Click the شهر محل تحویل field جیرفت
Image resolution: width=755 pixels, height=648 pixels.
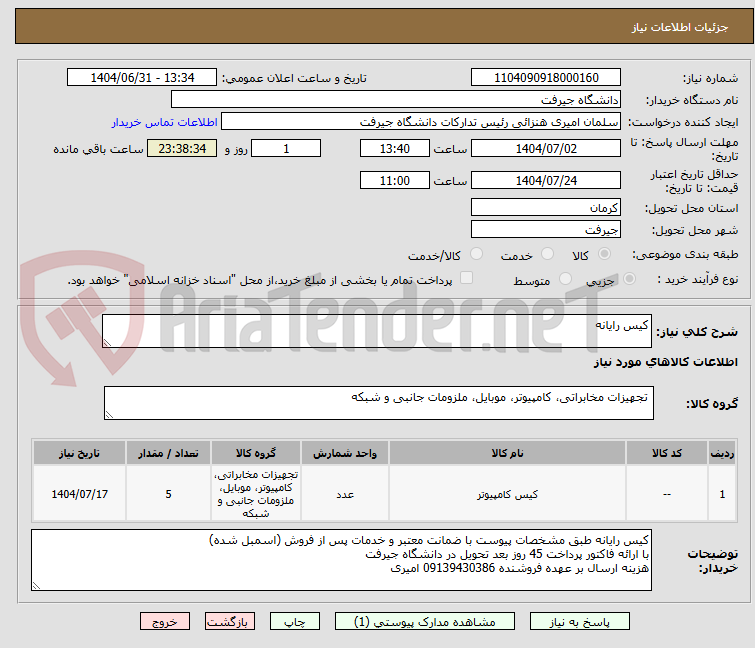[546, 230]
